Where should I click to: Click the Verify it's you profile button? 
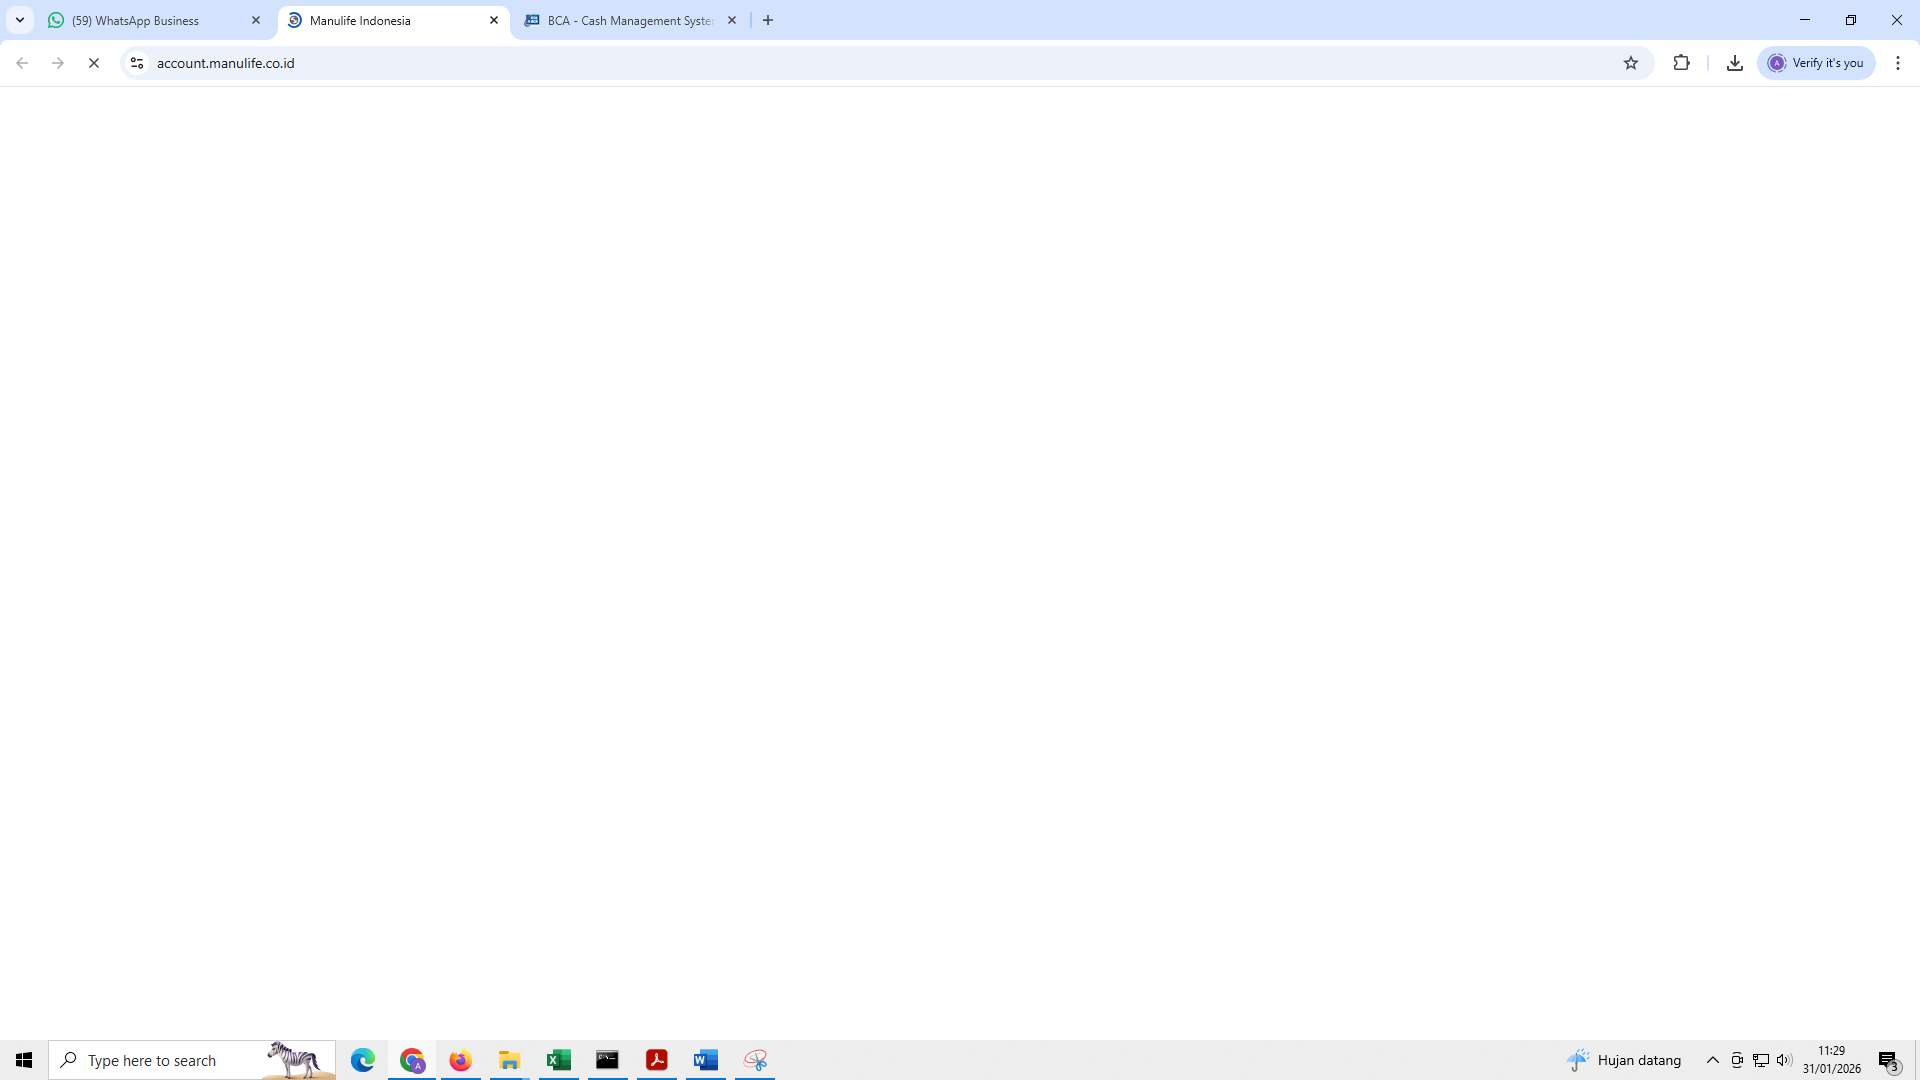point(1815,62)
